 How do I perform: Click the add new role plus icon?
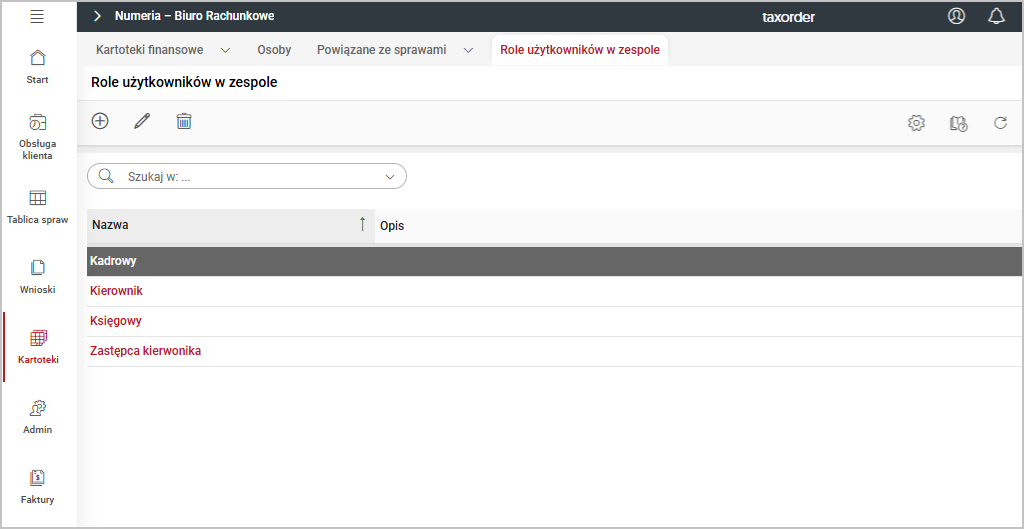(100, 121)
